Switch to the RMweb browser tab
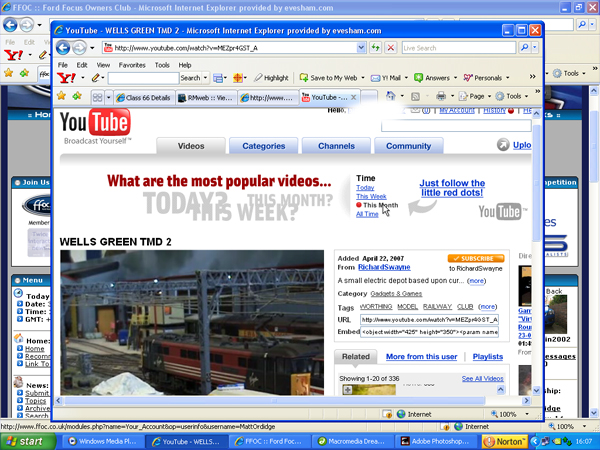The image size is (600, 450). [x=206, y=98]
